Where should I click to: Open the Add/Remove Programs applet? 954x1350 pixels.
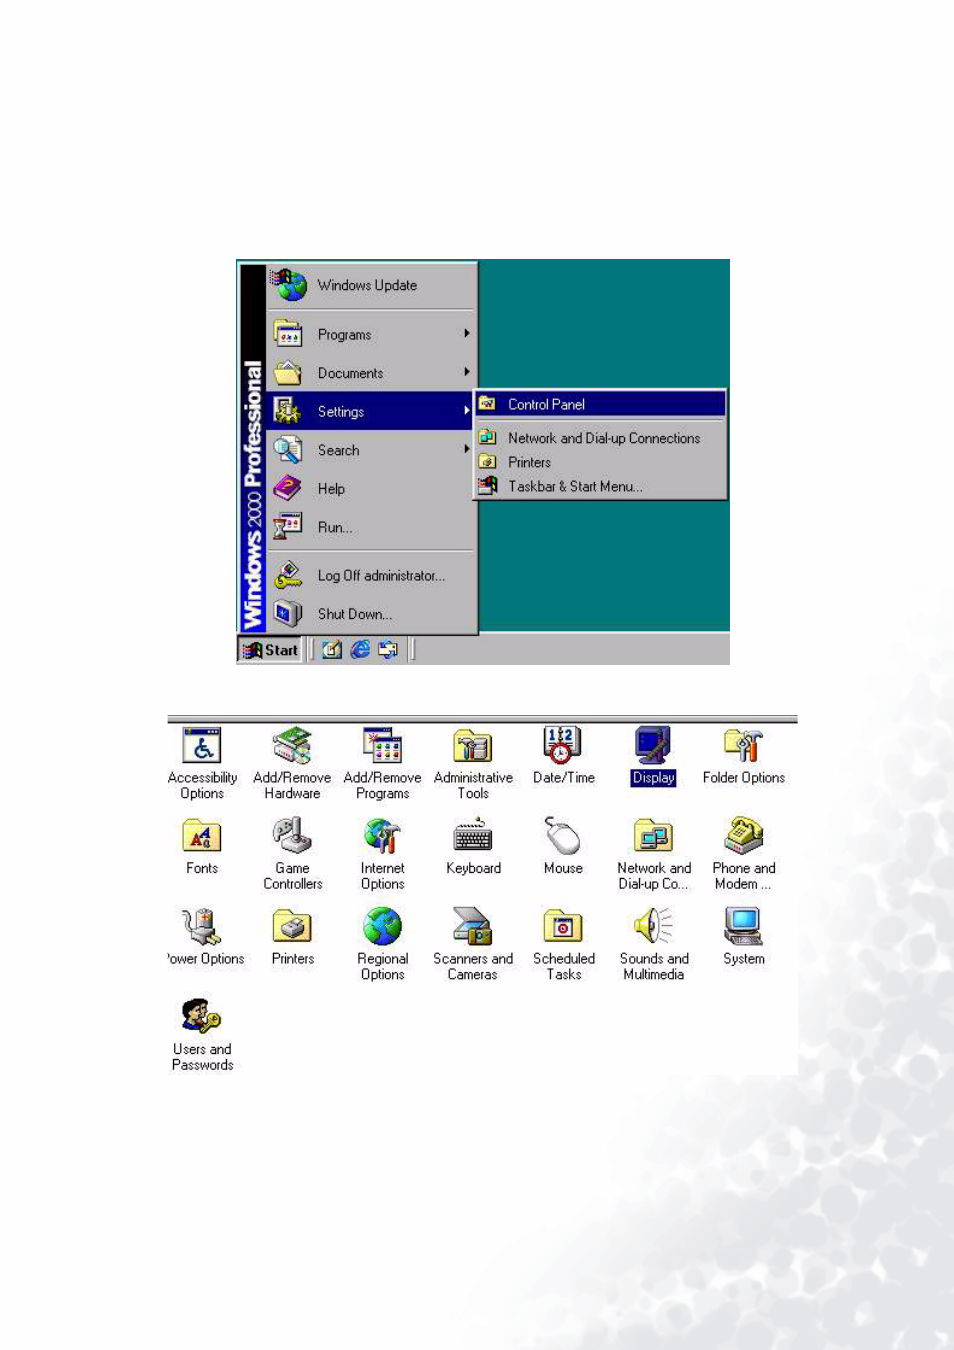pos(383,764)
